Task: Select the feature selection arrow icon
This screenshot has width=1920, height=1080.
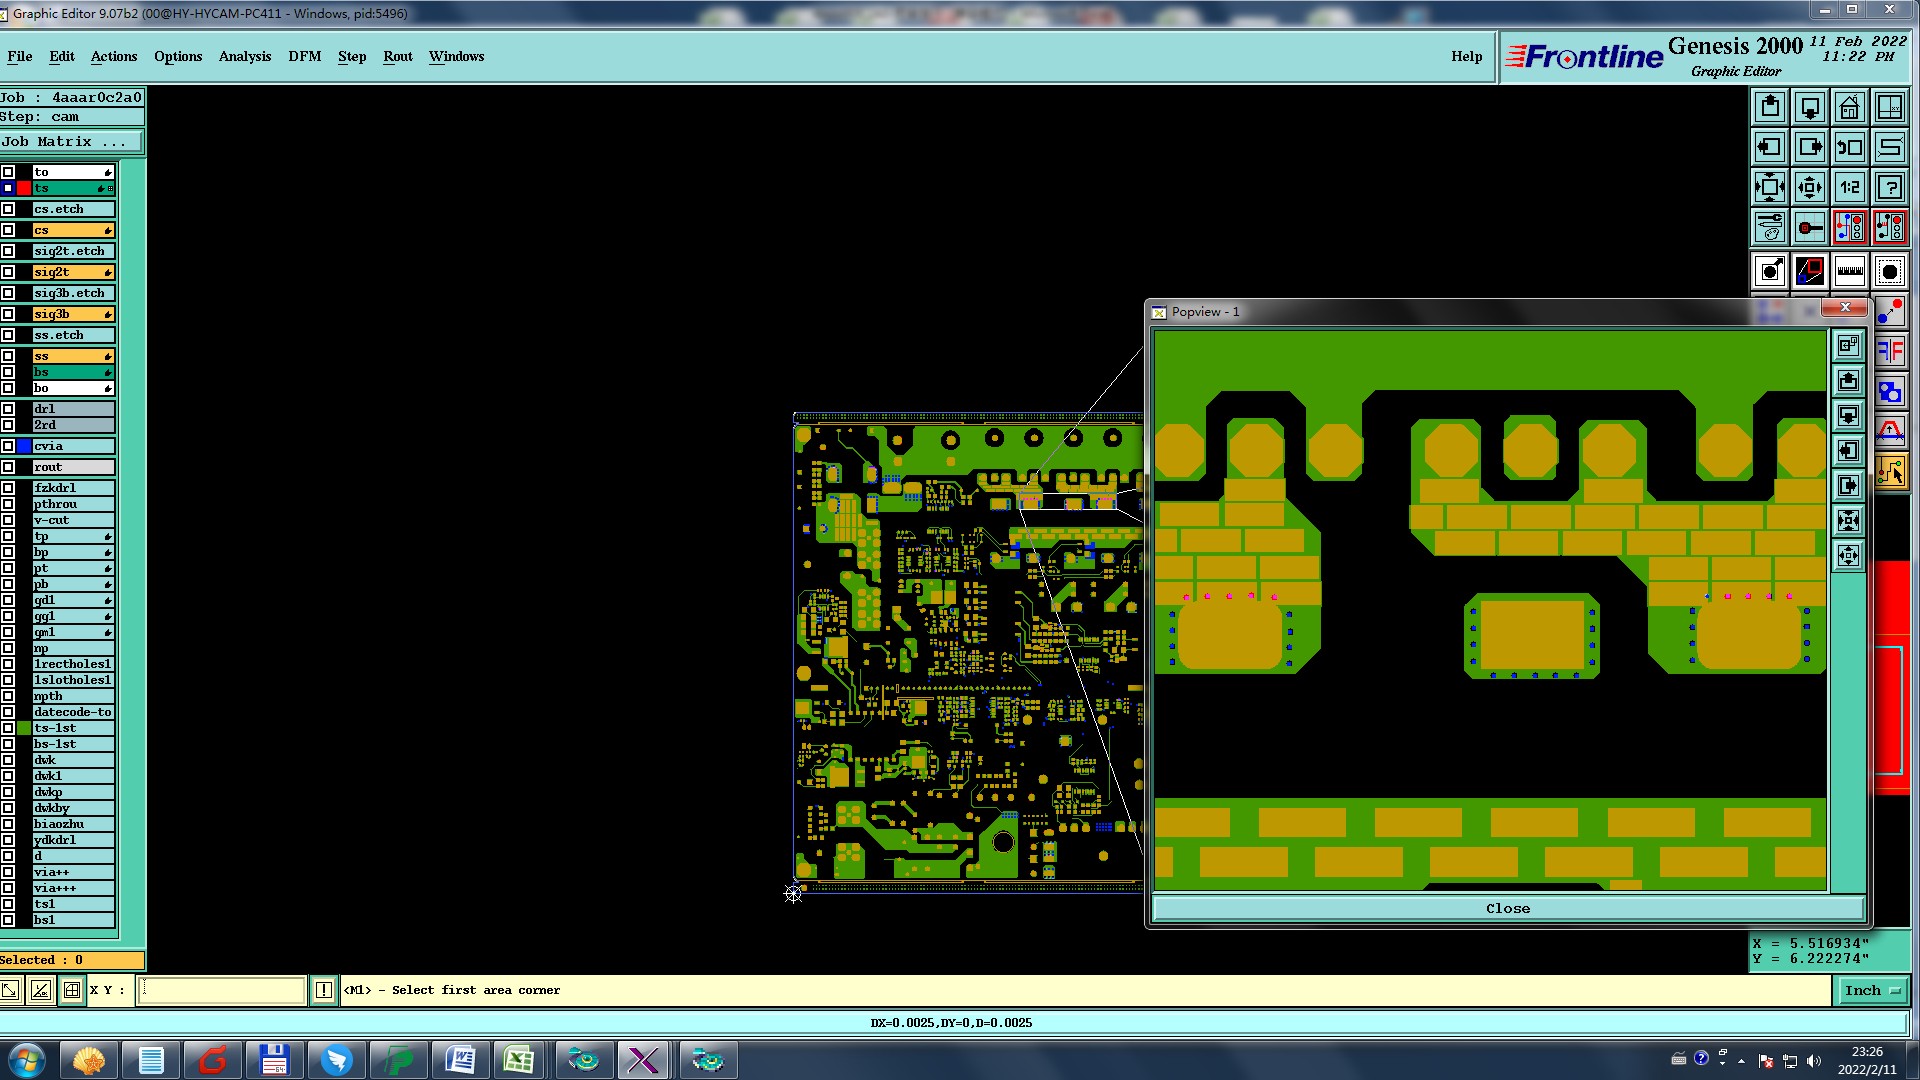Action: pyautogui.click(x=1770, y=271)
